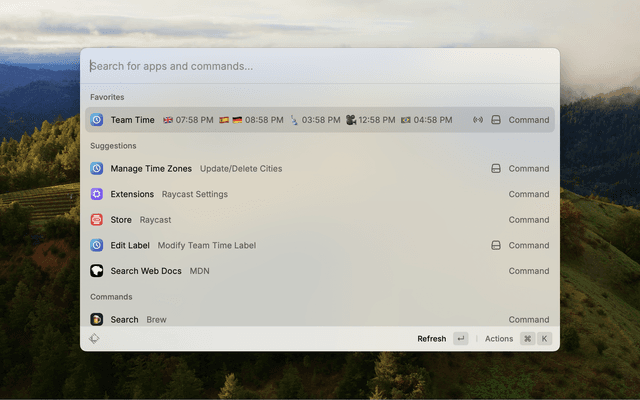Click the broadcast signal icon on Team Time

pyautogui.click(x=478, y=120)
